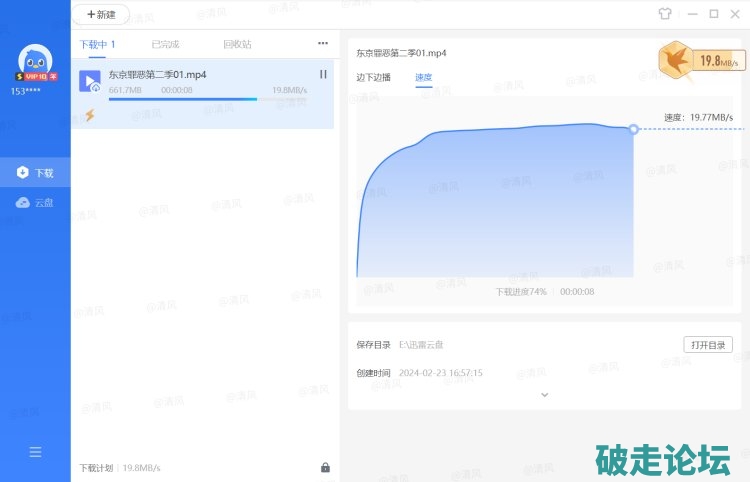
Task: Open the 回收站 recycle bin tab
Action: tap(237, 44)
